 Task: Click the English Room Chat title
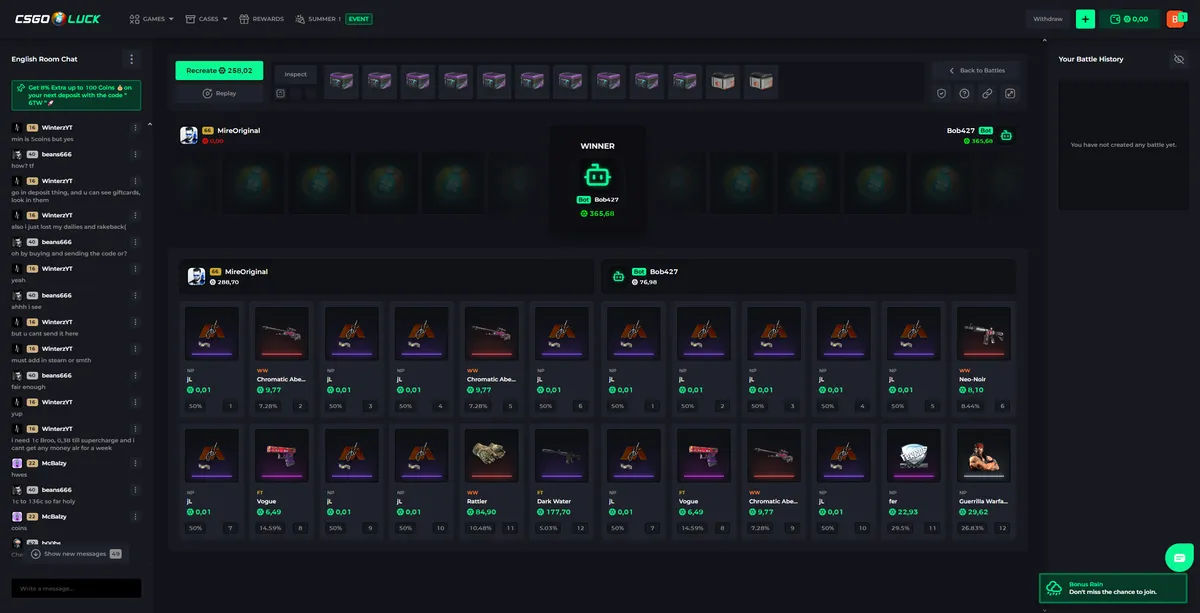45,59
